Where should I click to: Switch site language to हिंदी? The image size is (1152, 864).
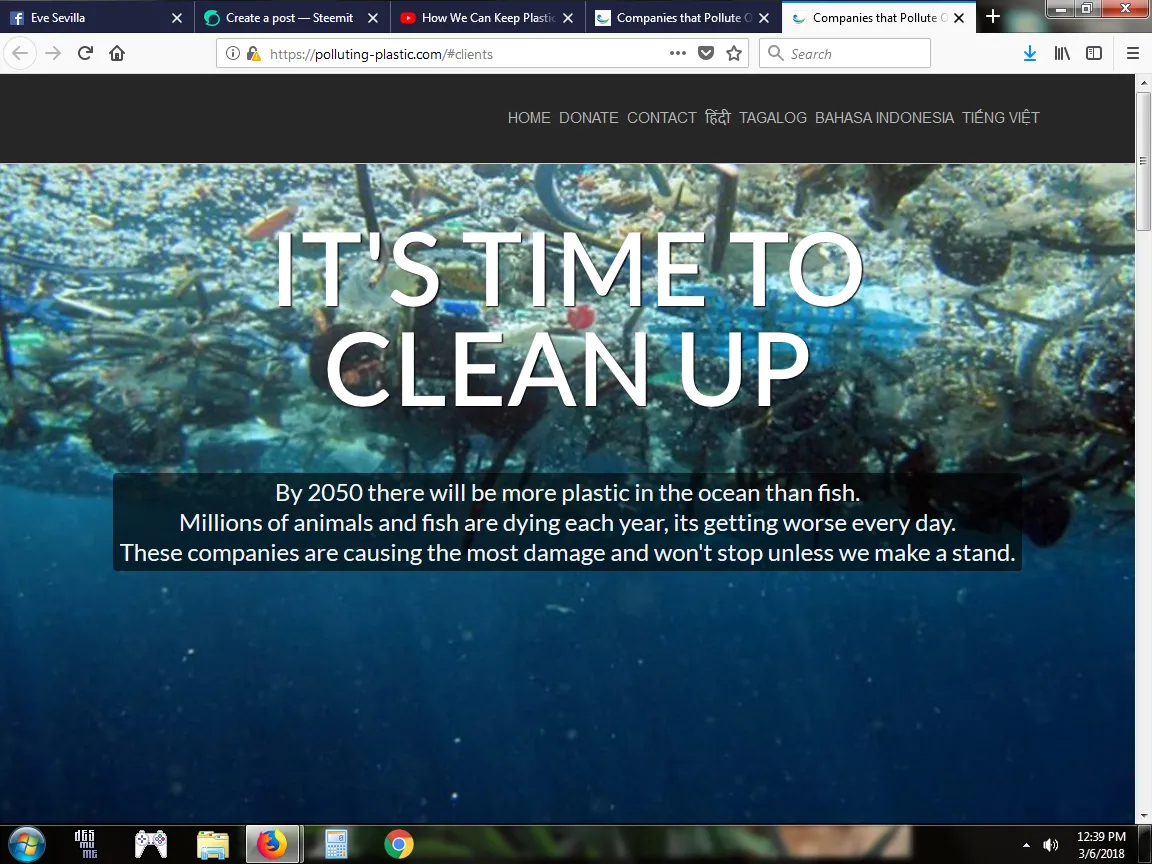[x=718, y=118]
